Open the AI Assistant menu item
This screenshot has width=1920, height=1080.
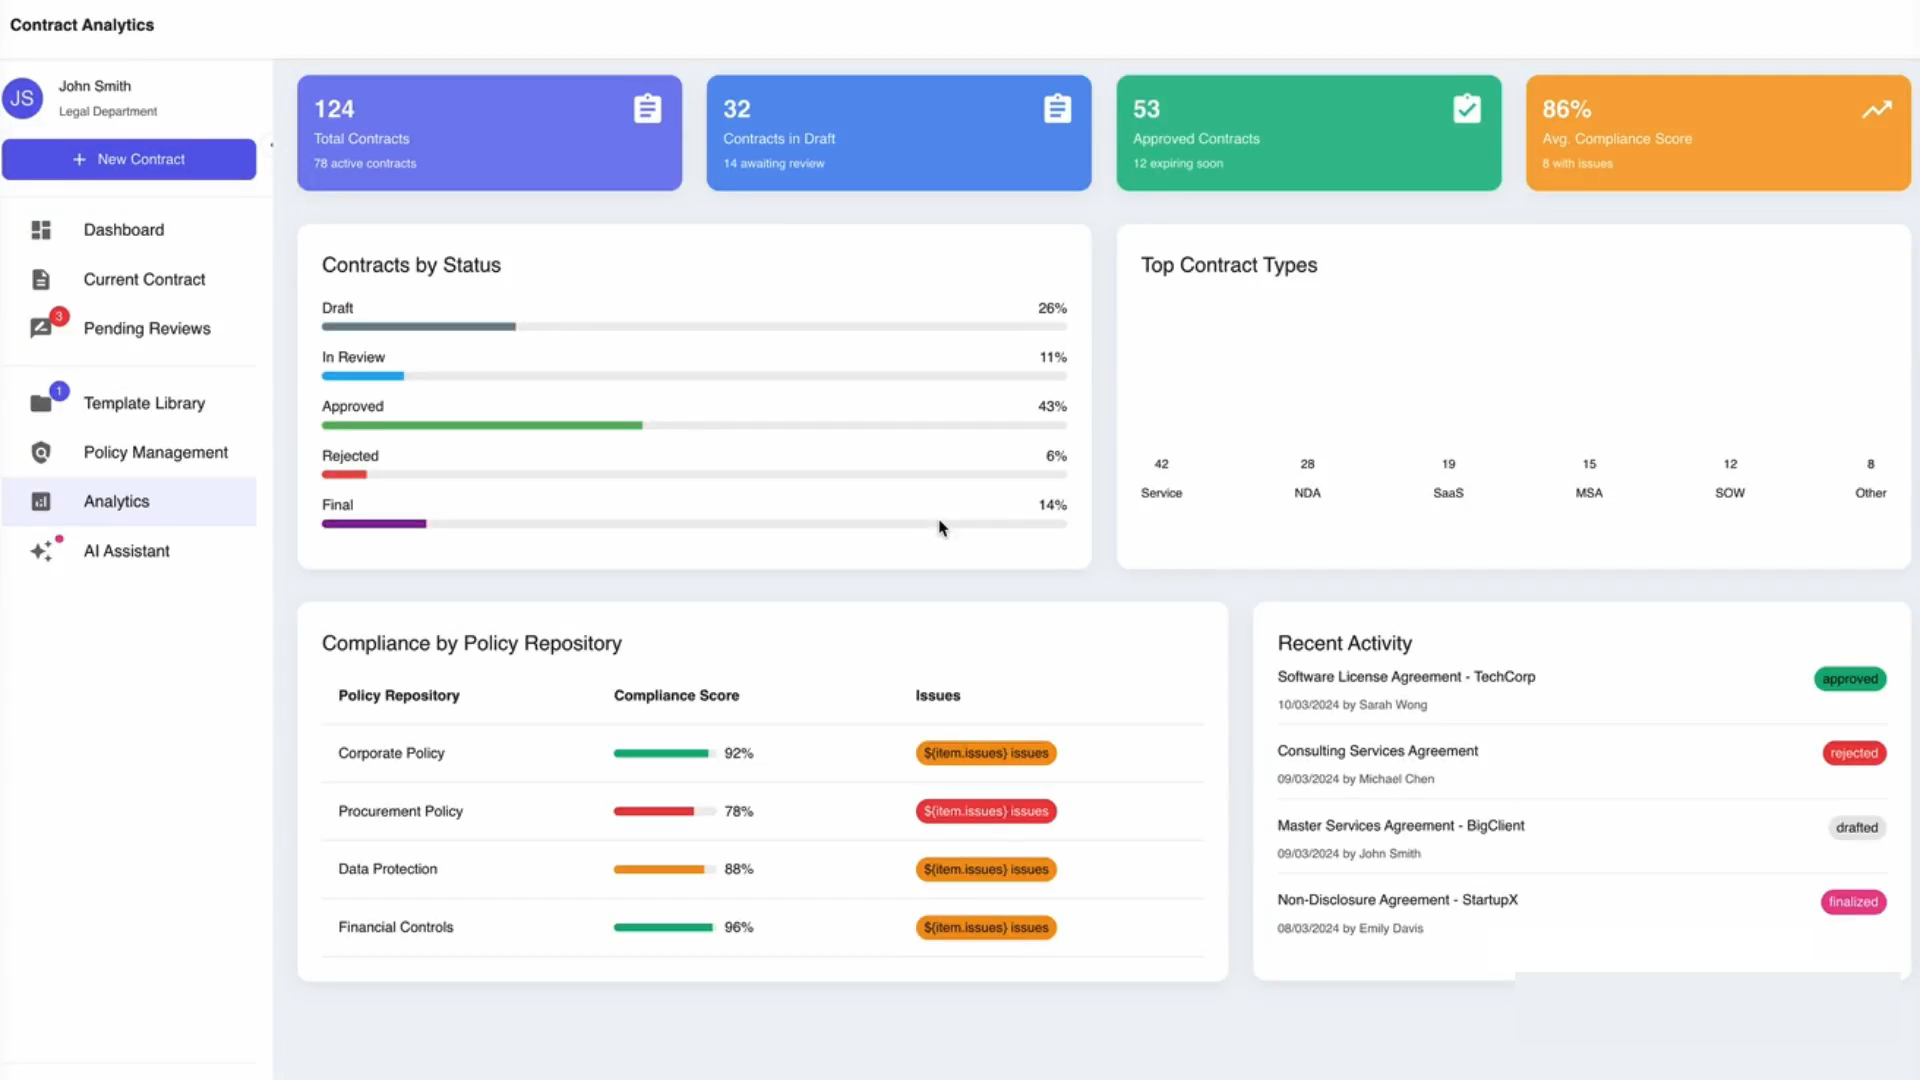126,551
